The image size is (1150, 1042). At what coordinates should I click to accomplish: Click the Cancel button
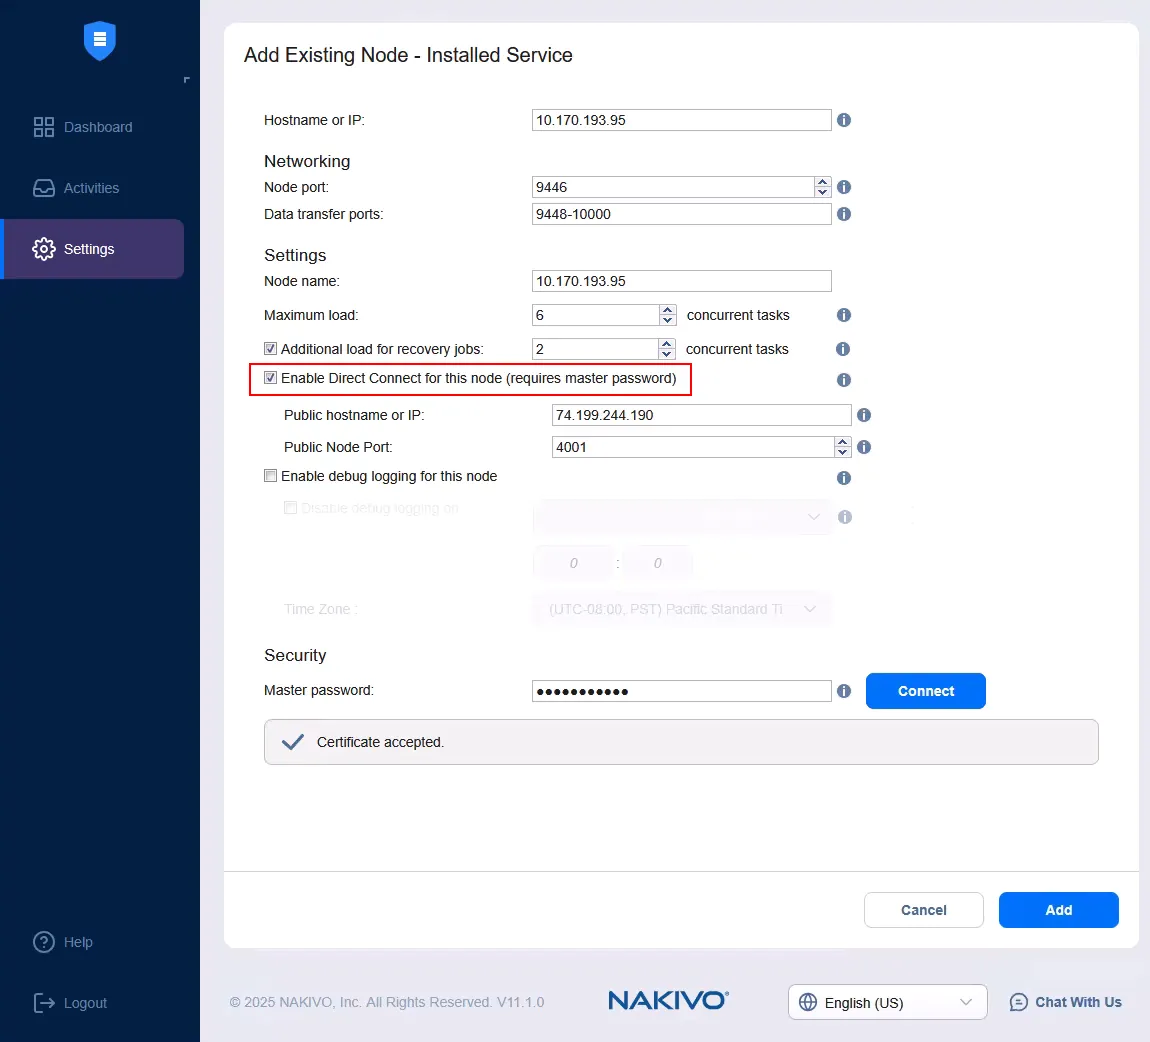click(x=923, y=910)
